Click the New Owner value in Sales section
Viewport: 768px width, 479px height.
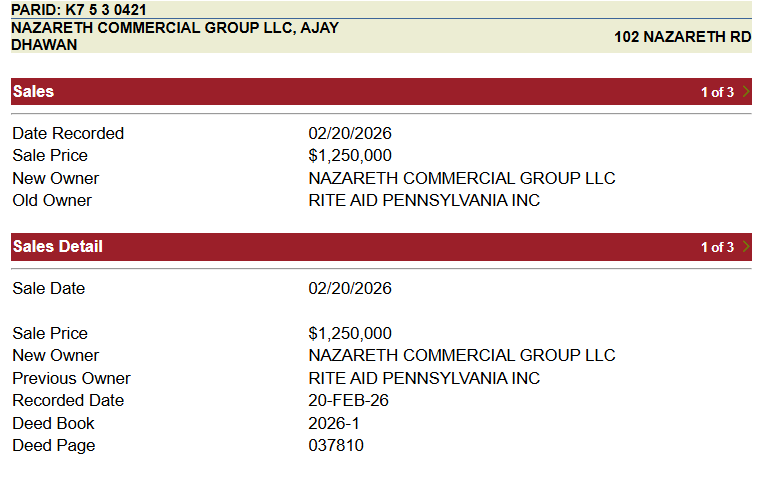(462, 179)
